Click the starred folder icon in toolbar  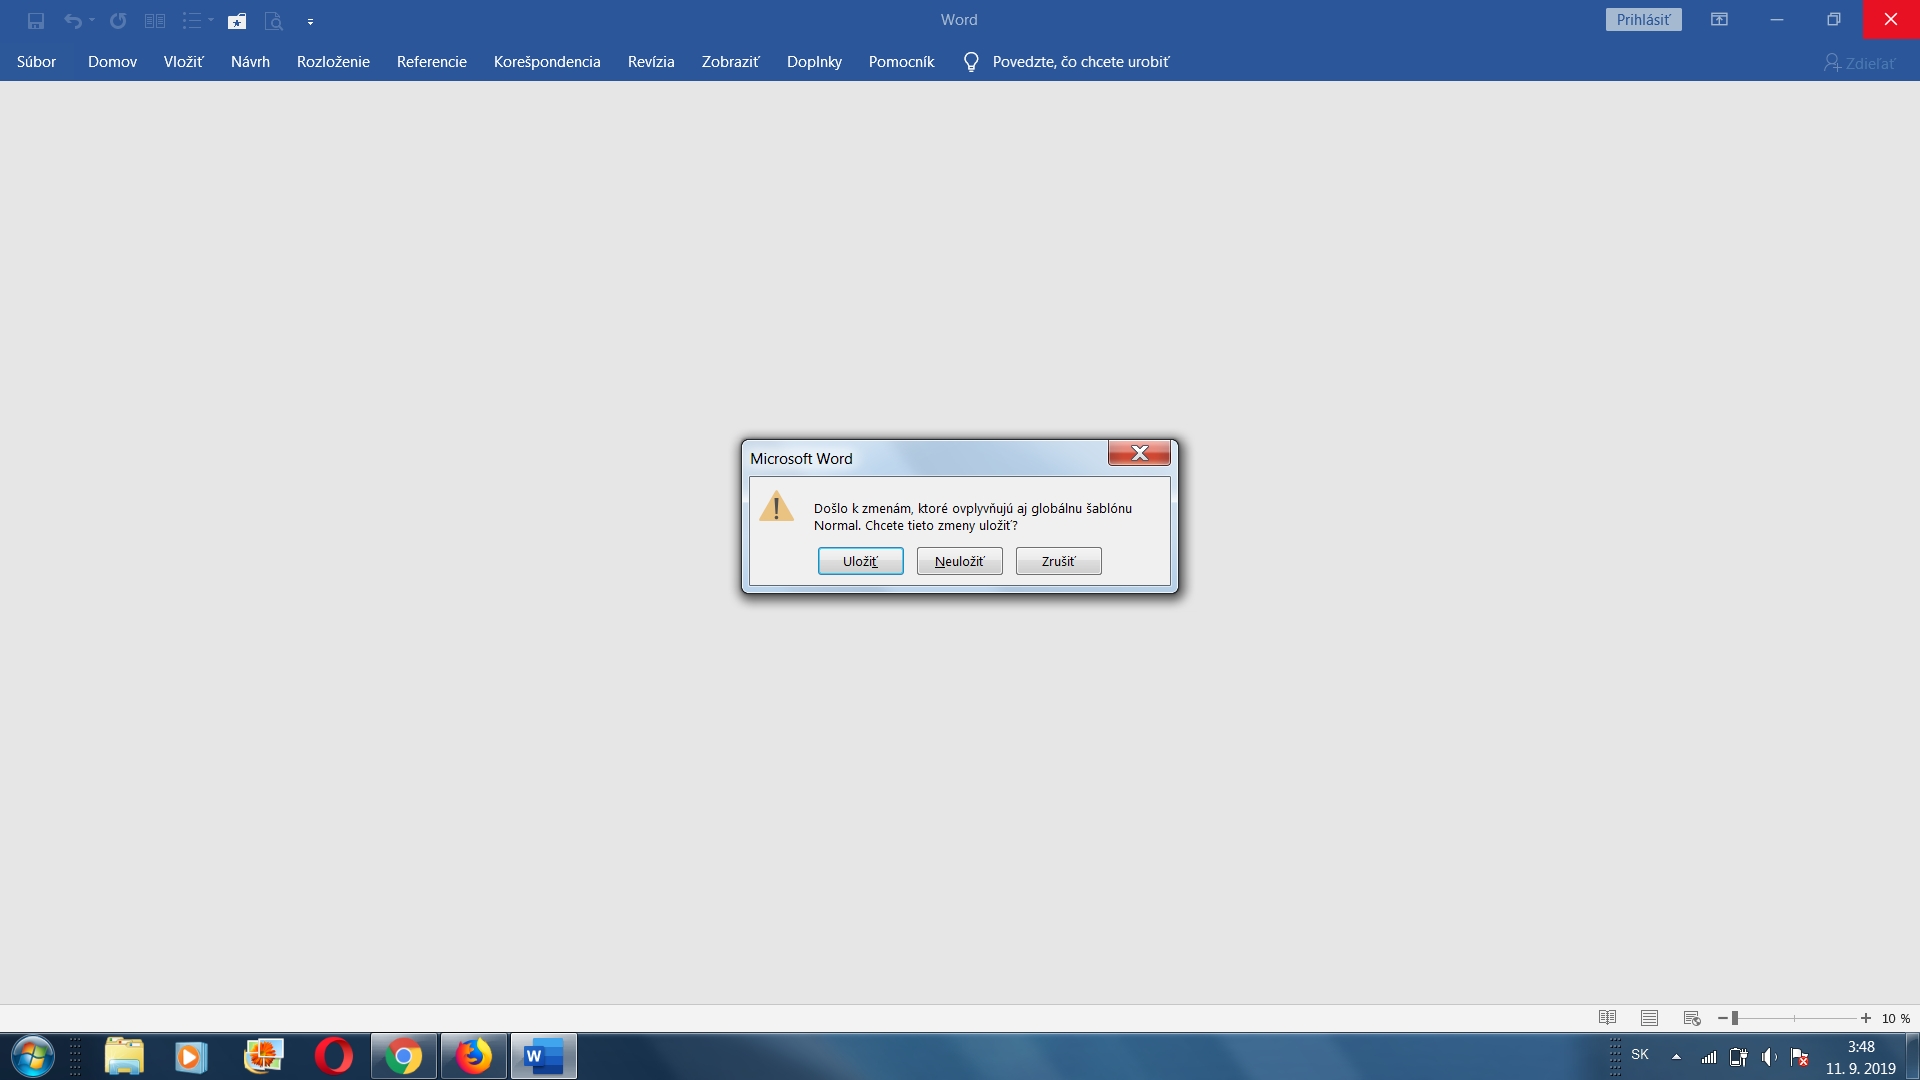coord(237,20)
